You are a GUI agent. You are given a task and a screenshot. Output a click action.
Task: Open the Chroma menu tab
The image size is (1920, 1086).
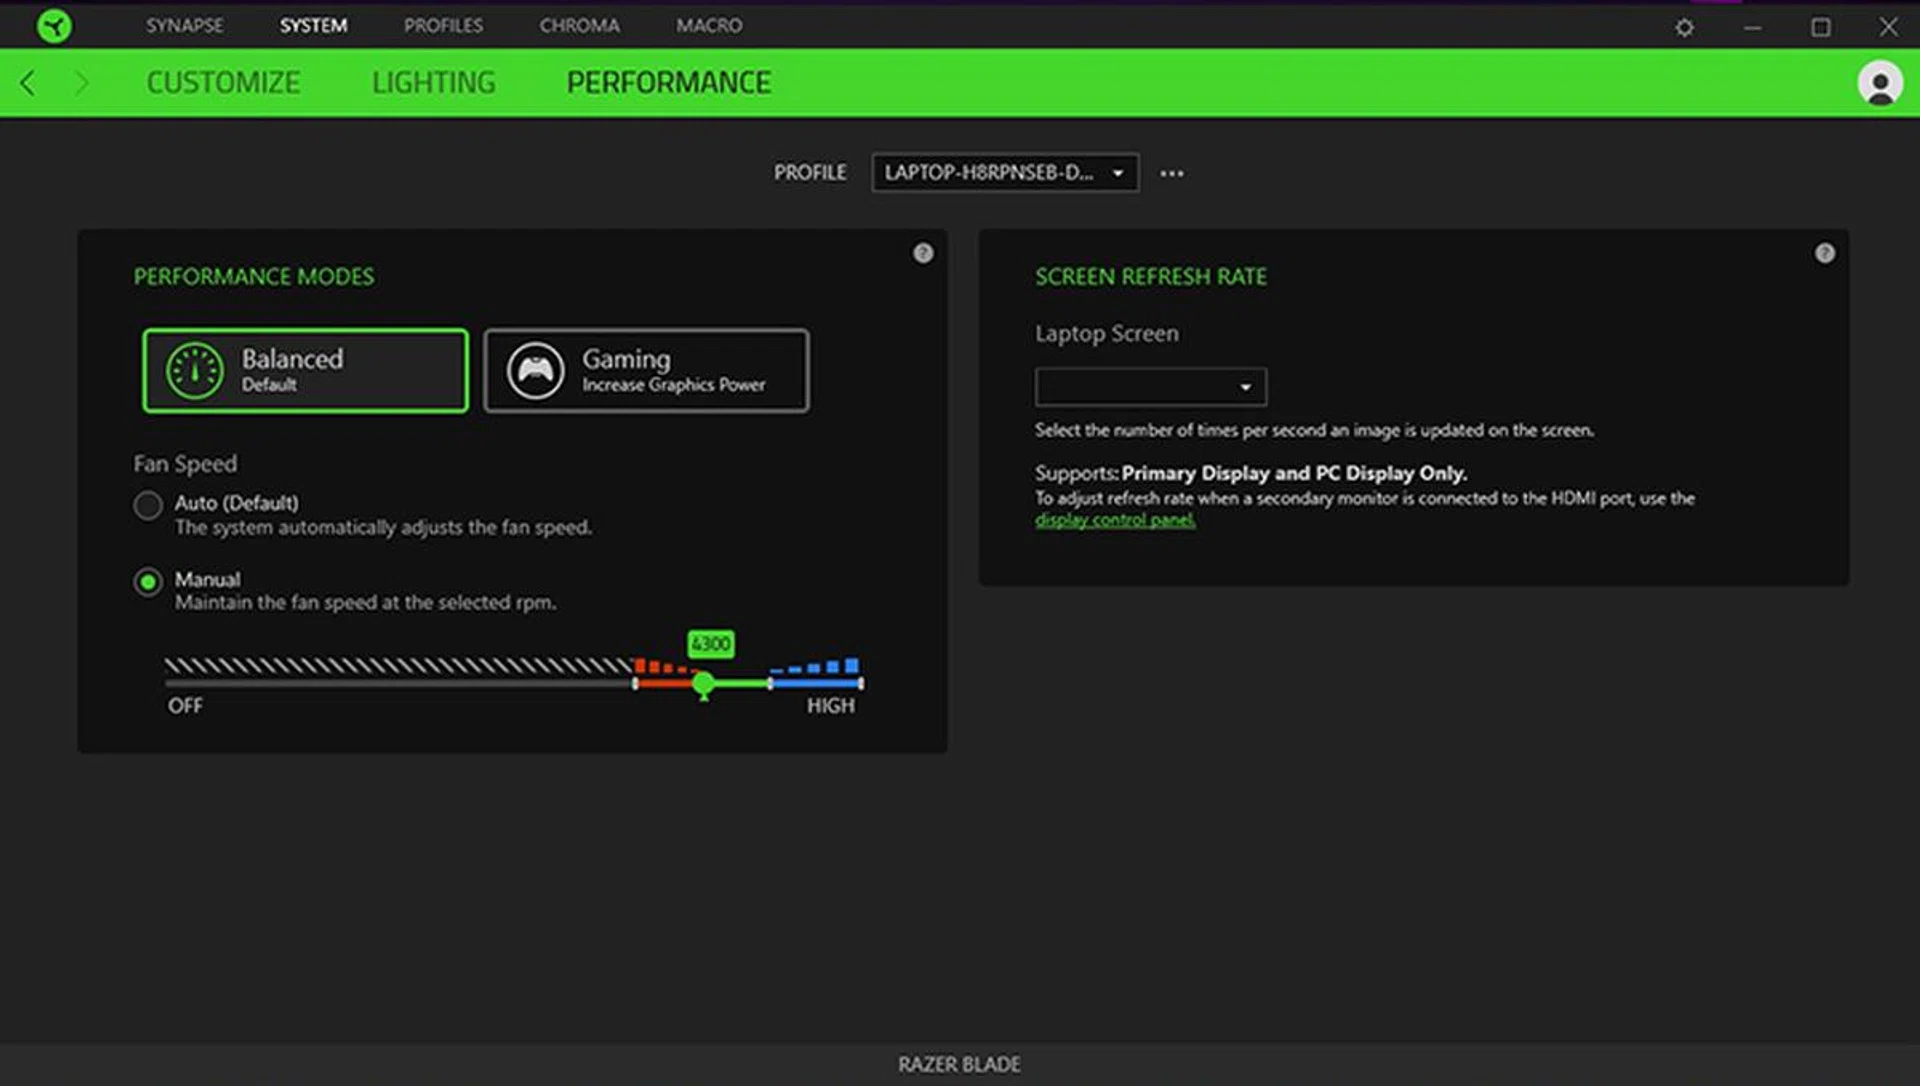[x=579, y=25]
